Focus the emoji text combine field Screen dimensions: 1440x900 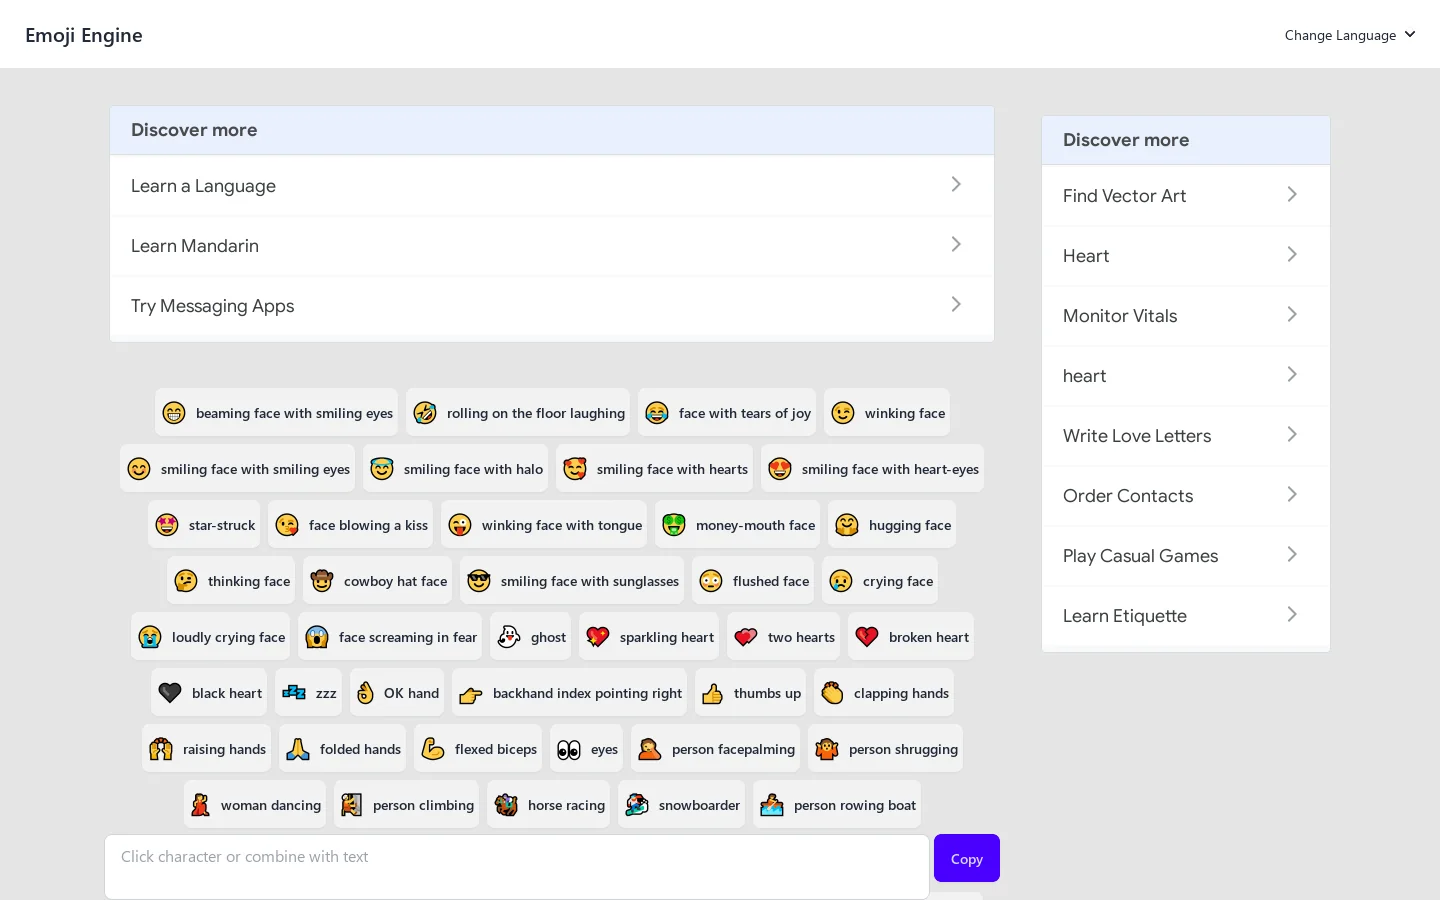click(517, 867)
